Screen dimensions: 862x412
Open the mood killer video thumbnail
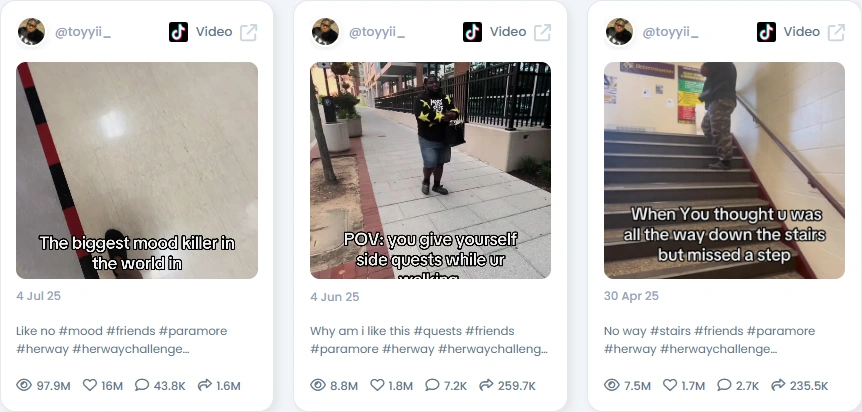coord(137,171)
